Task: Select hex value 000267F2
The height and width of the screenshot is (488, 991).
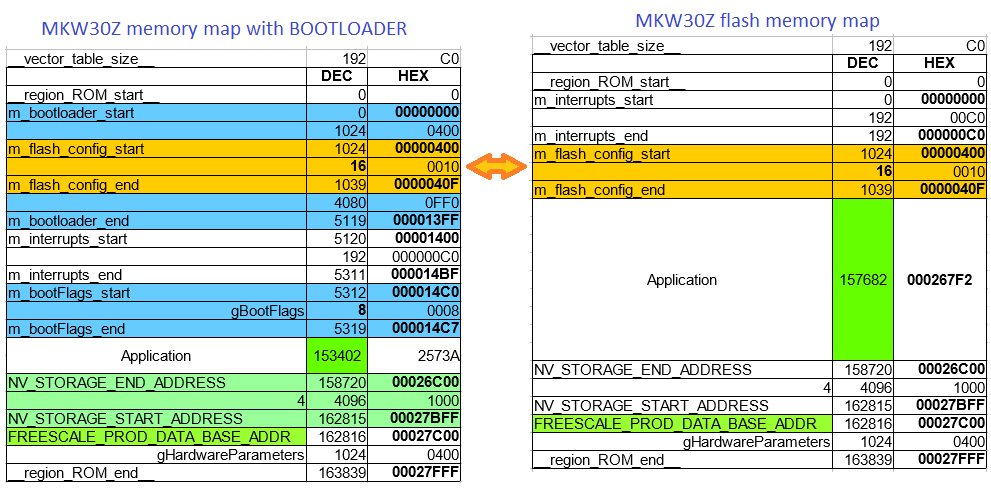Action: pos(940,279)
